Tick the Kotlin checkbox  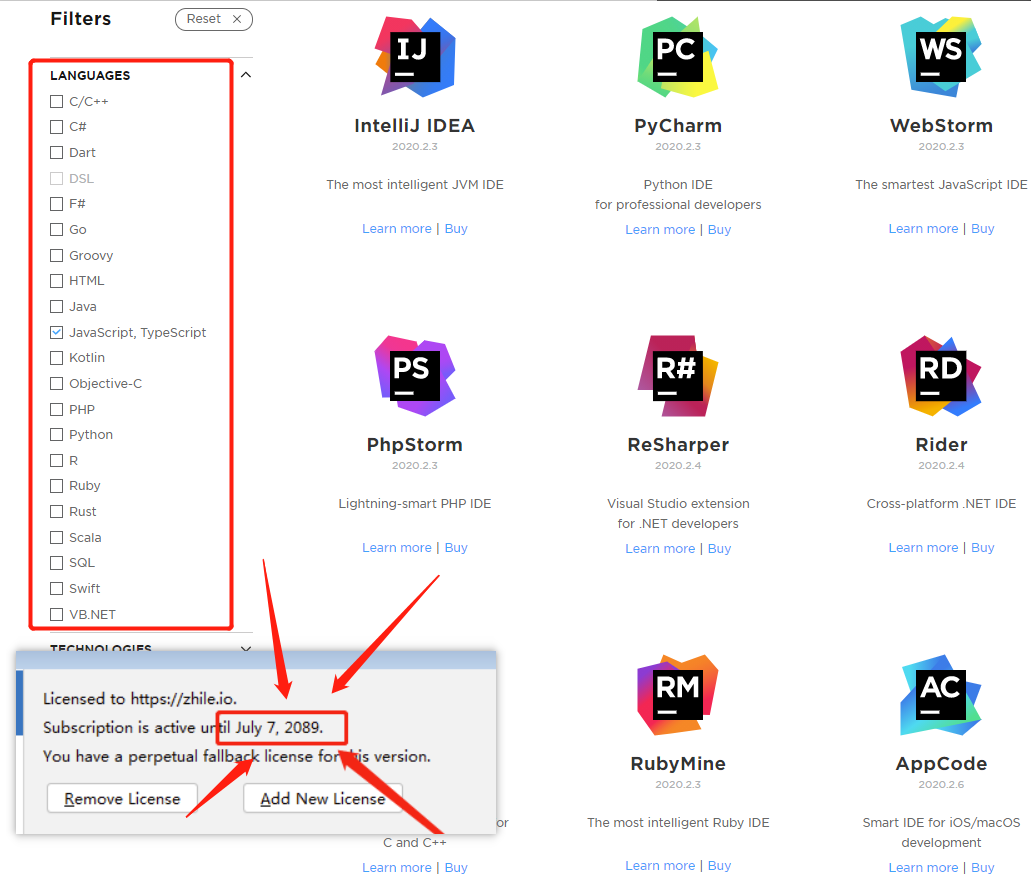[57, 358]
